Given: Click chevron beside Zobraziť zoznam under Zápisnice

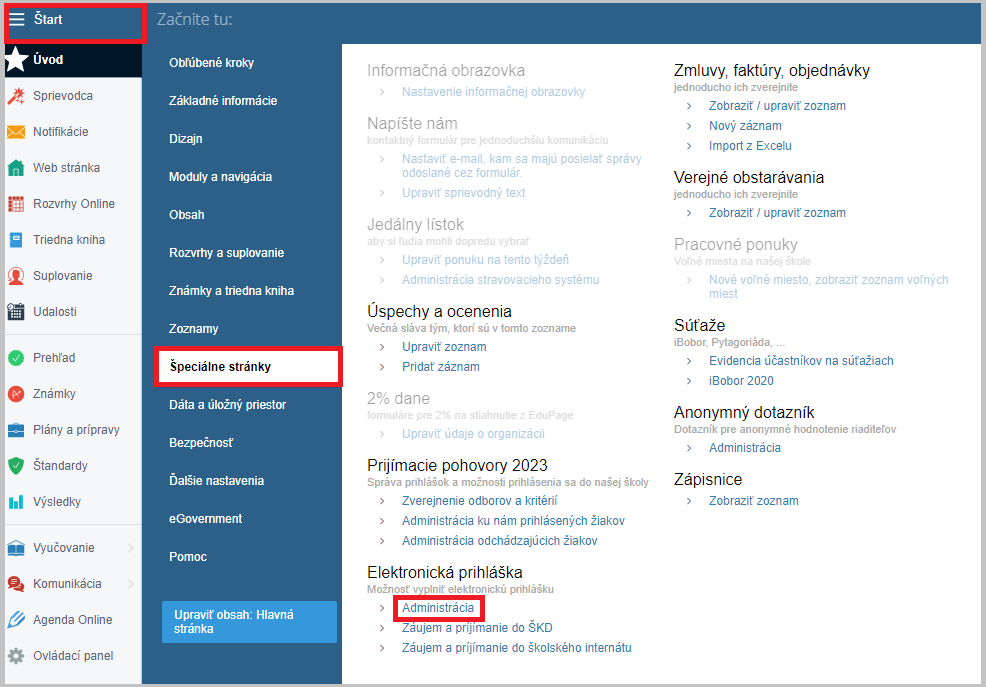Looking at the screenshot, I should point(689,502).
